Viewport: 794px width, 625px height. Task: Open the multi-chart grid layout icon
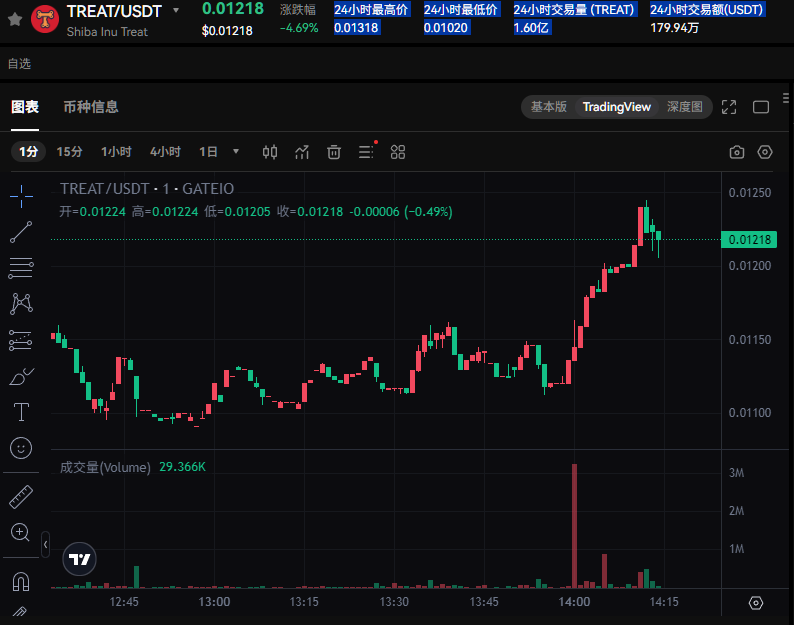398,151
